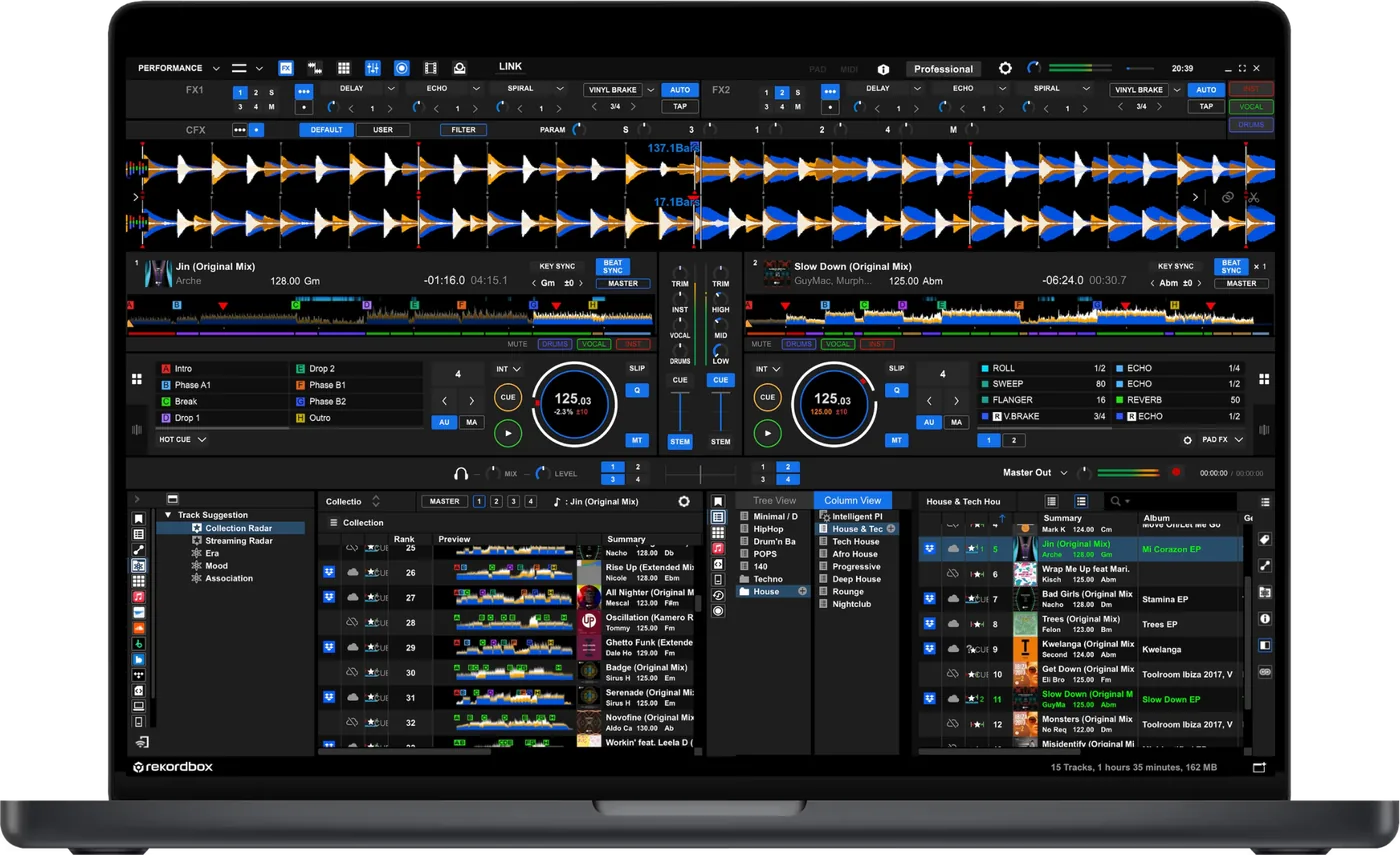Open the red music note icon in left sidebar

(x=138, y=597)
